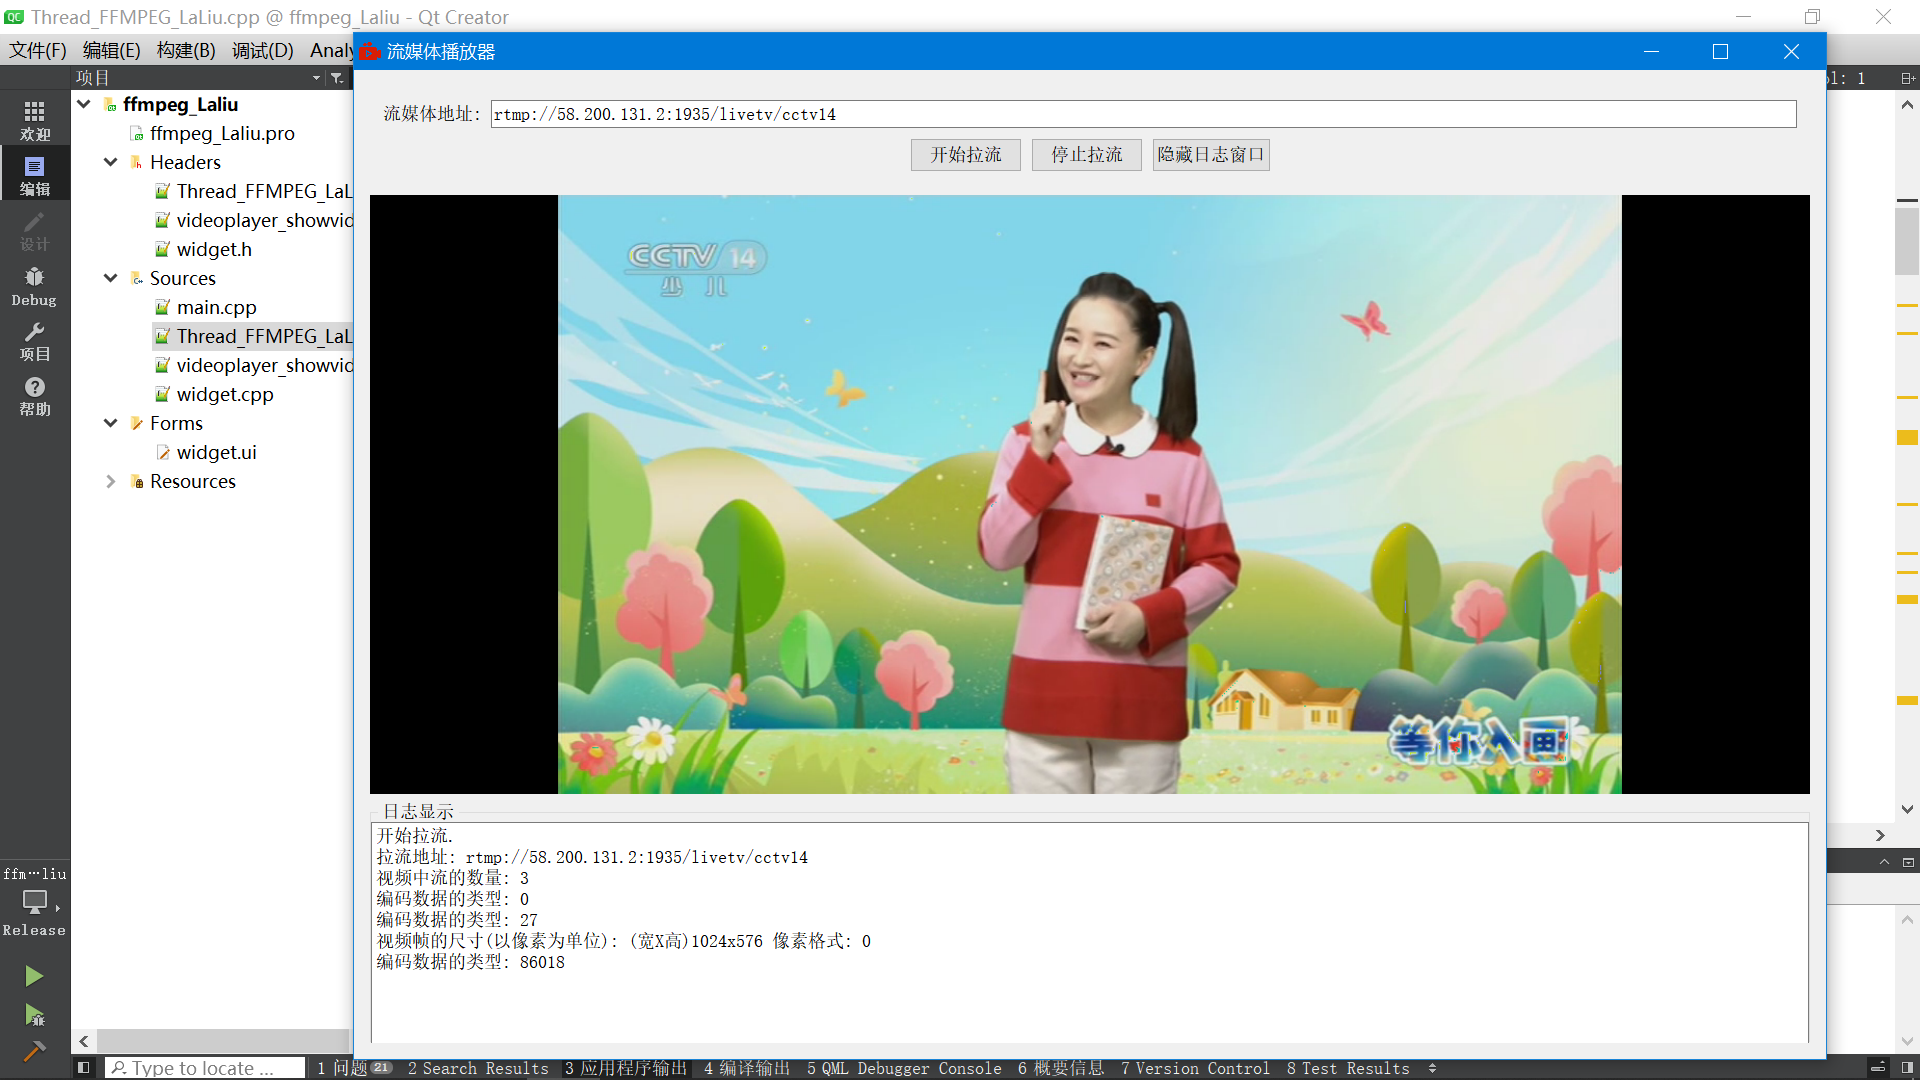Image resolution: width=1920 pixels, height=1080 pixels.
Task: Expand the Resources node
Action: [x=111, y=481]
